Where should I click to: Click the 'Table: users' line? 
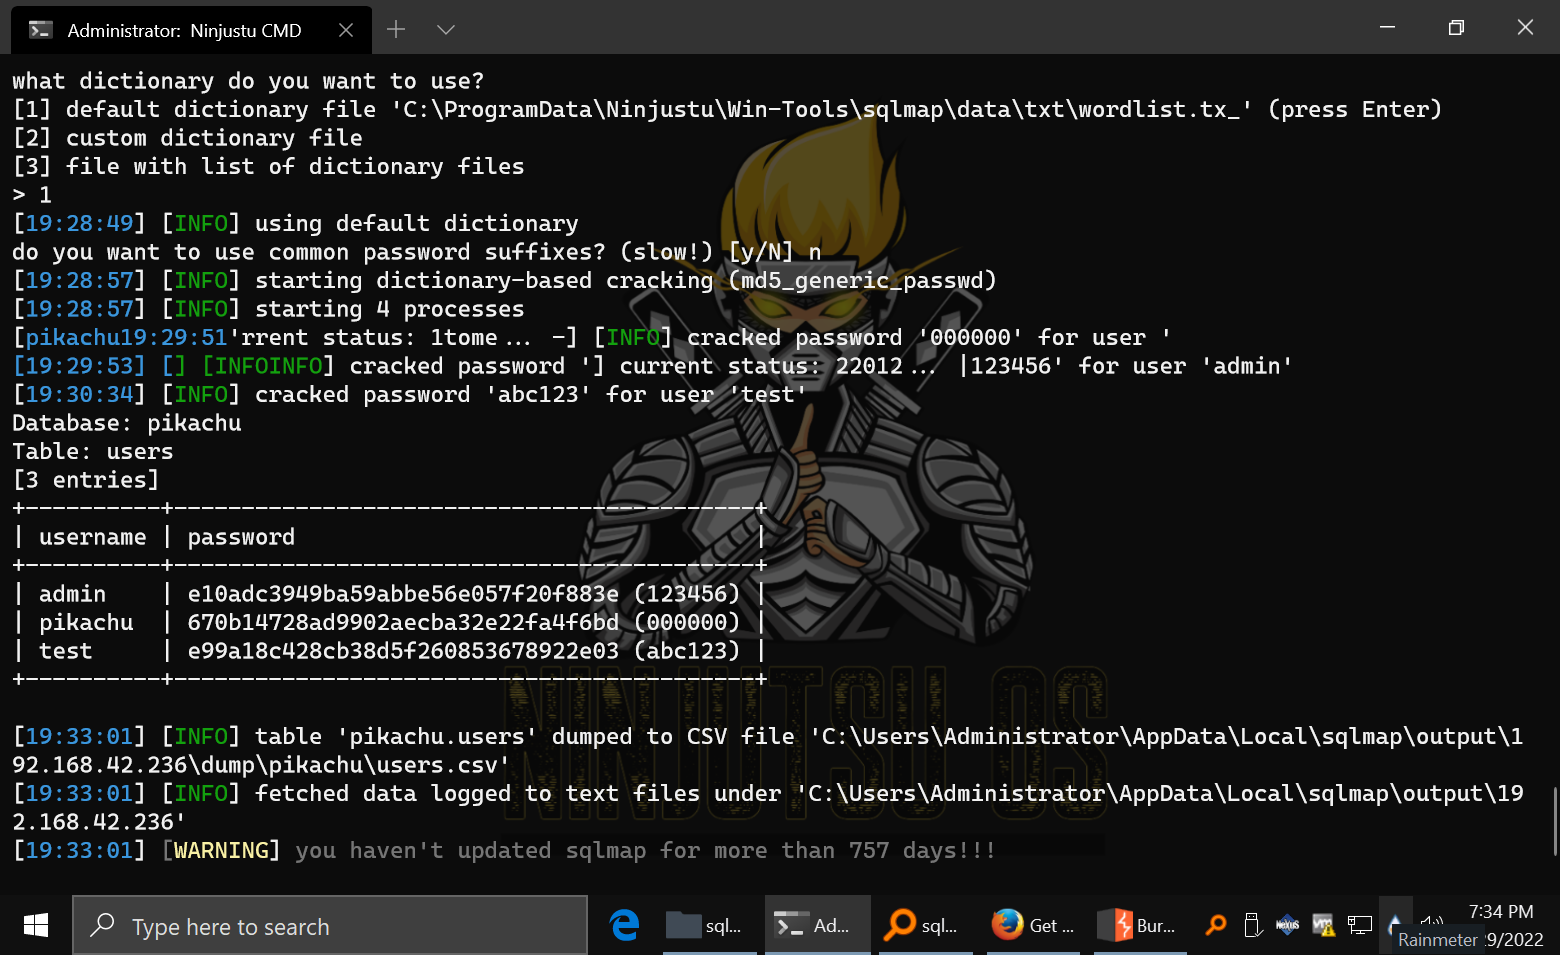pos(93,452)
